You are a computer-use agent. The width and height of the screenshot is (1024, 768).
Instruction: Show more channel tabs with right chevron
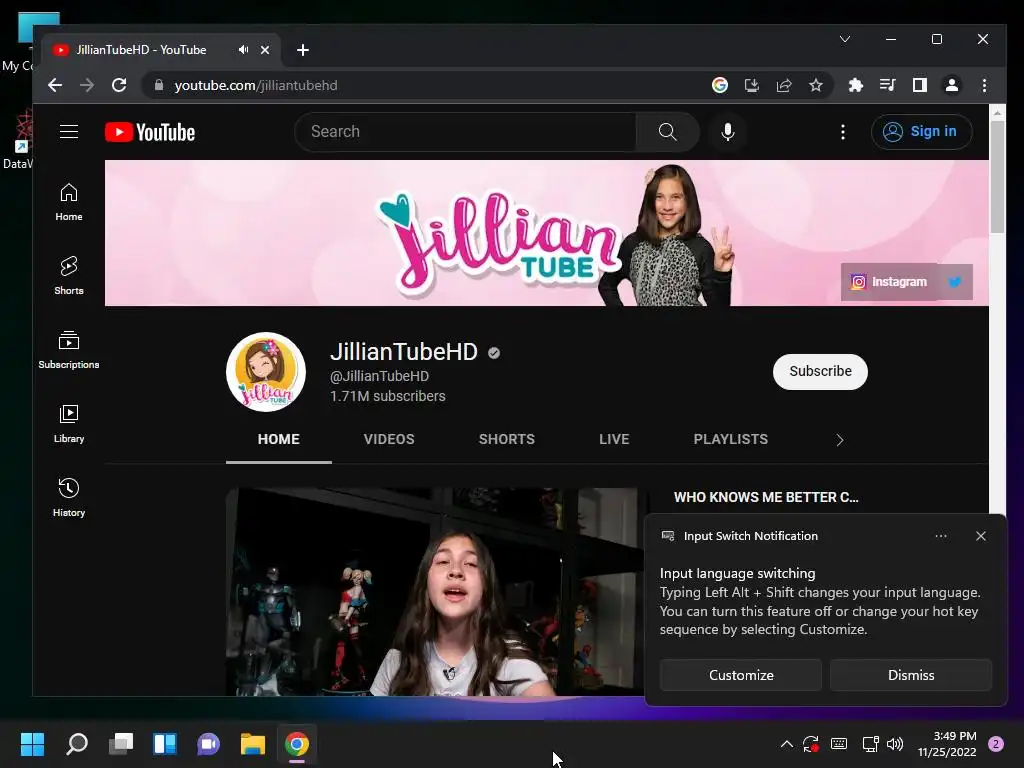click(x=840, y=440)
